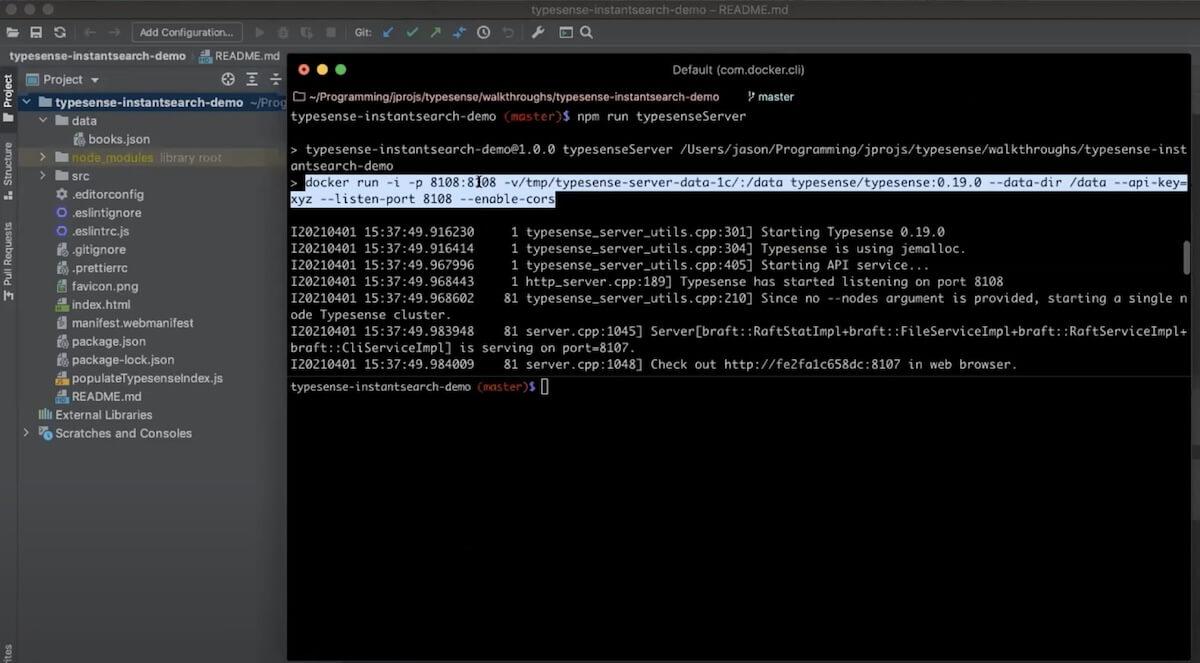The width and height of the screenshot is (1200, 663).
Task: Click Git Commit checkmark icon
Action: (412, 32)
